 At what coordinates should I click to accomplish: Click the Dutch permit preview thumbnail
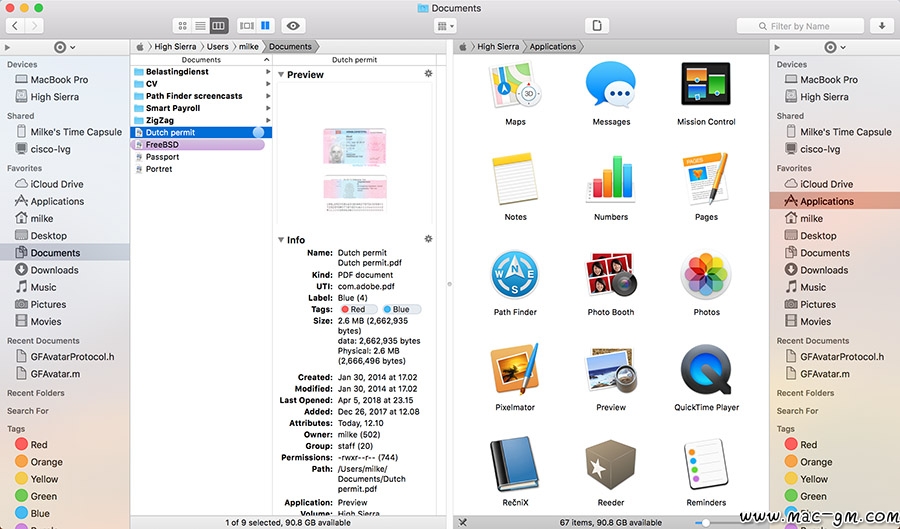point(355,170)
